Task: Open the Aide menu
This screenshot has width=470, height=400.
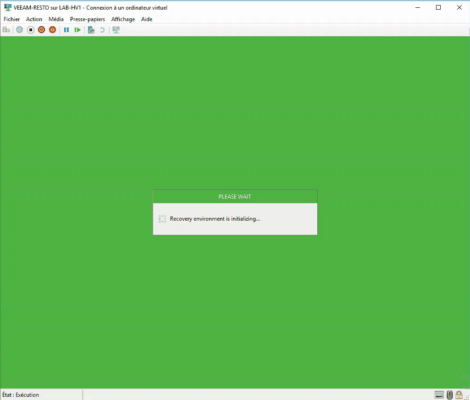Action: [147, 19]
